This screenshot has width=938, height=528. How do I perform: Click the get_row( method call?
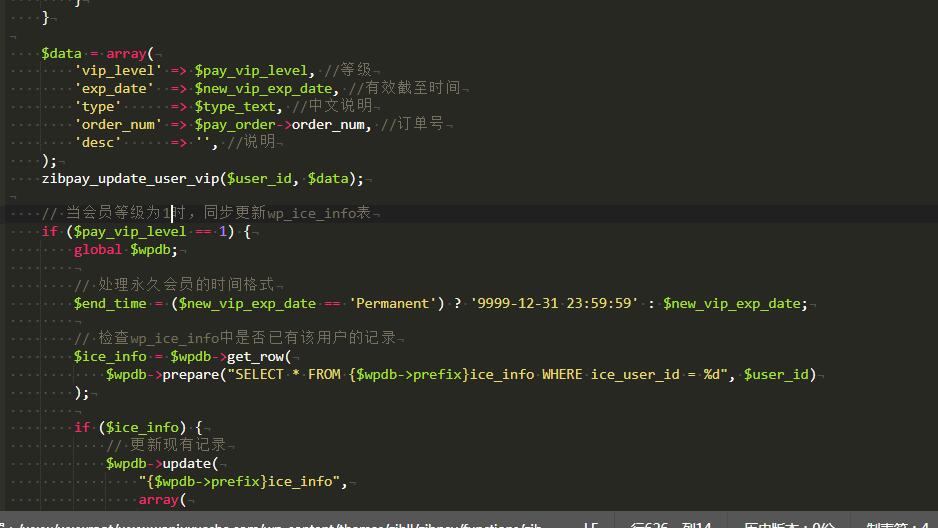click(x=258, y=357)
